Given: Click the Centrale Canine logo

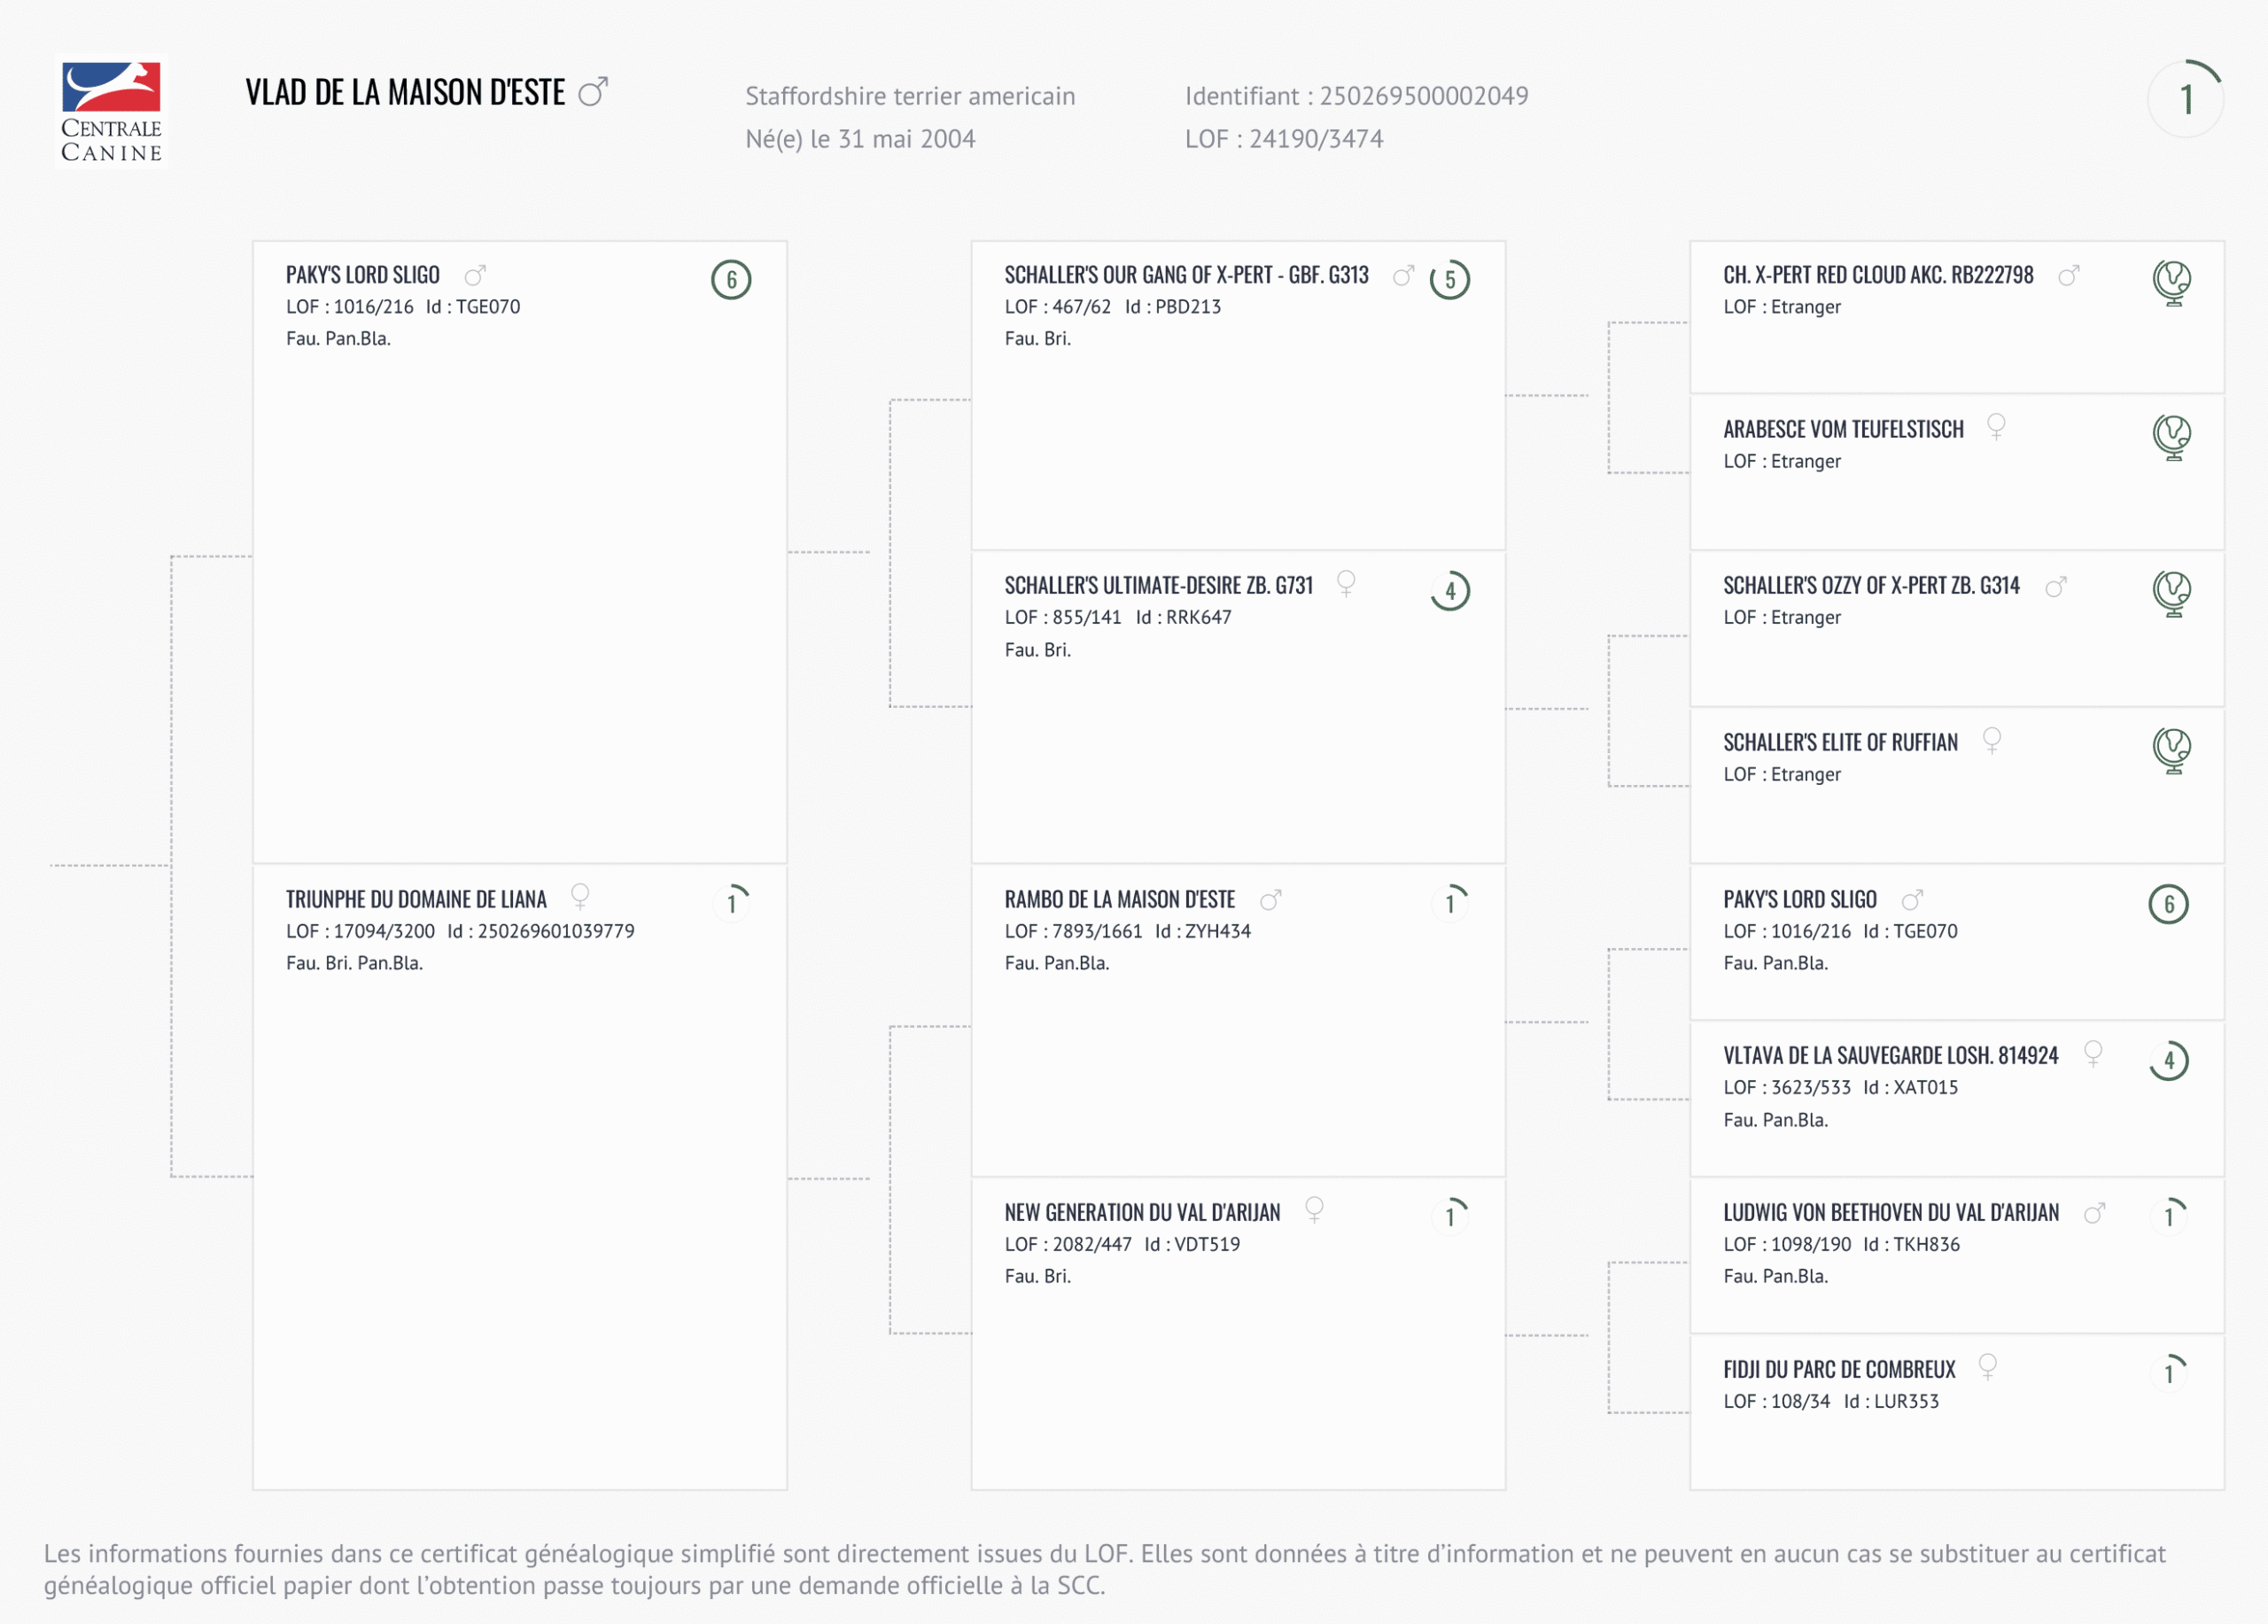Looking at the screenshot, I should click(111, 111).
